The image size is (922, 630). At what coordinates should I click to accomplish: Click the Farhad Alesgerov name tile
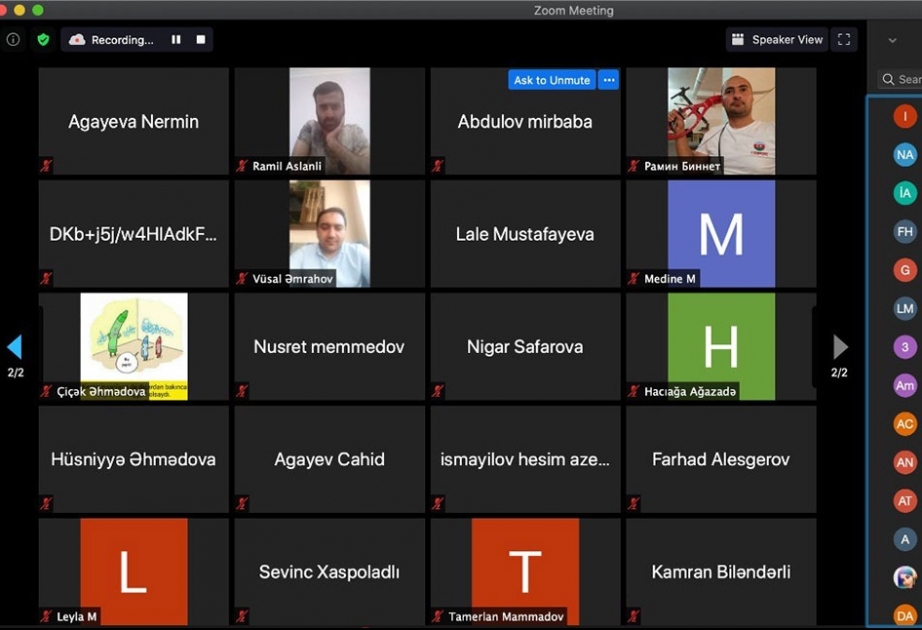pos(721,459)
